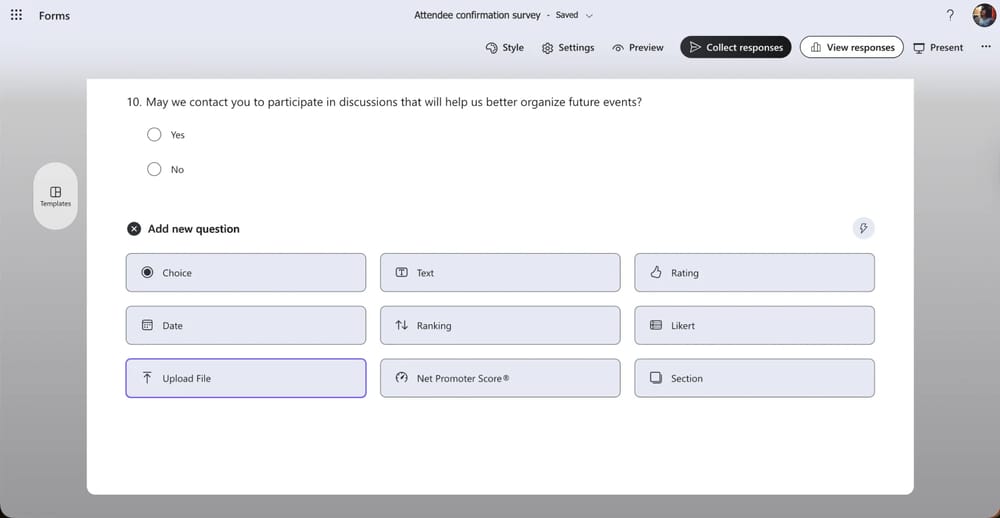
Task: Add a Date question
Action: (246, 325)
